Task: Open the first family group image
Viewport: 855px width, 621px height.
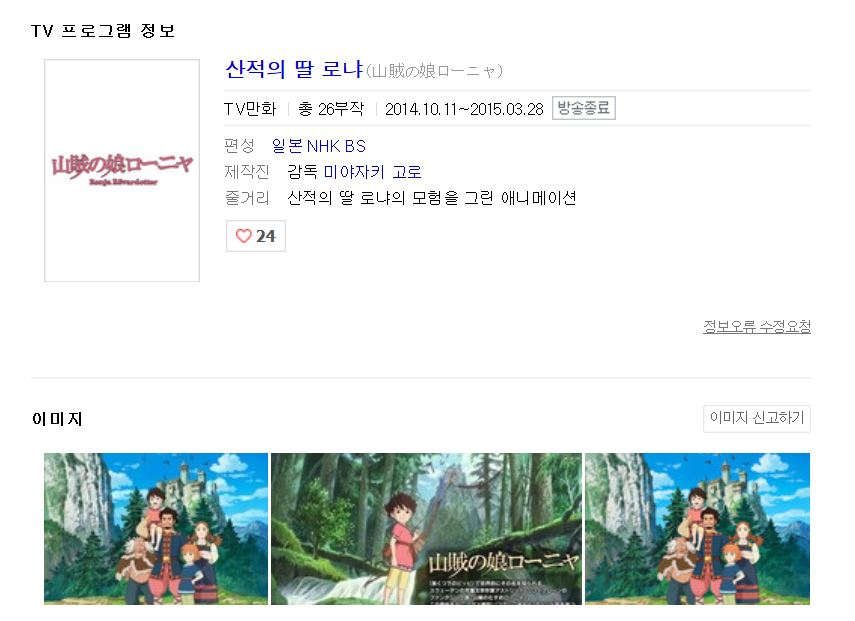Action: coord(156,528)
